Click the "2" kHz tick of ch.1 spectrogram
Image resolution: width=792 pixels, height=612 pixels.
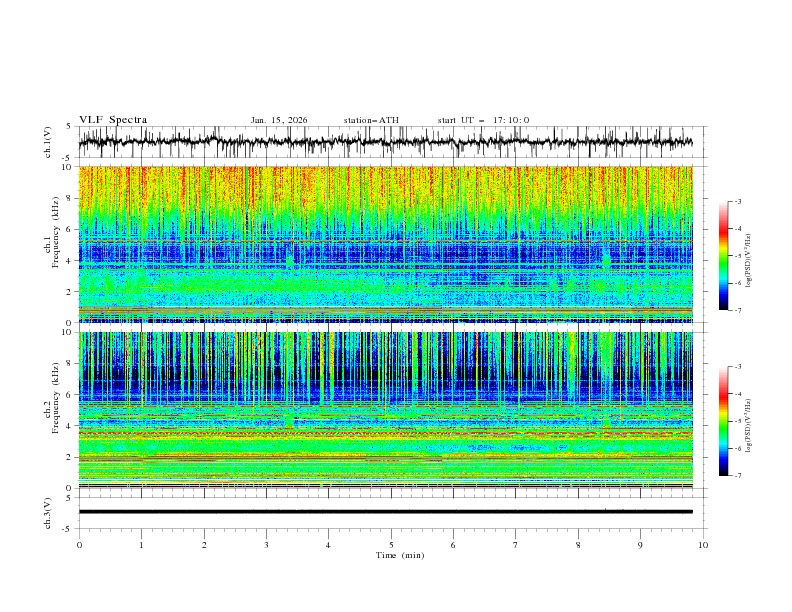[71, 292]
